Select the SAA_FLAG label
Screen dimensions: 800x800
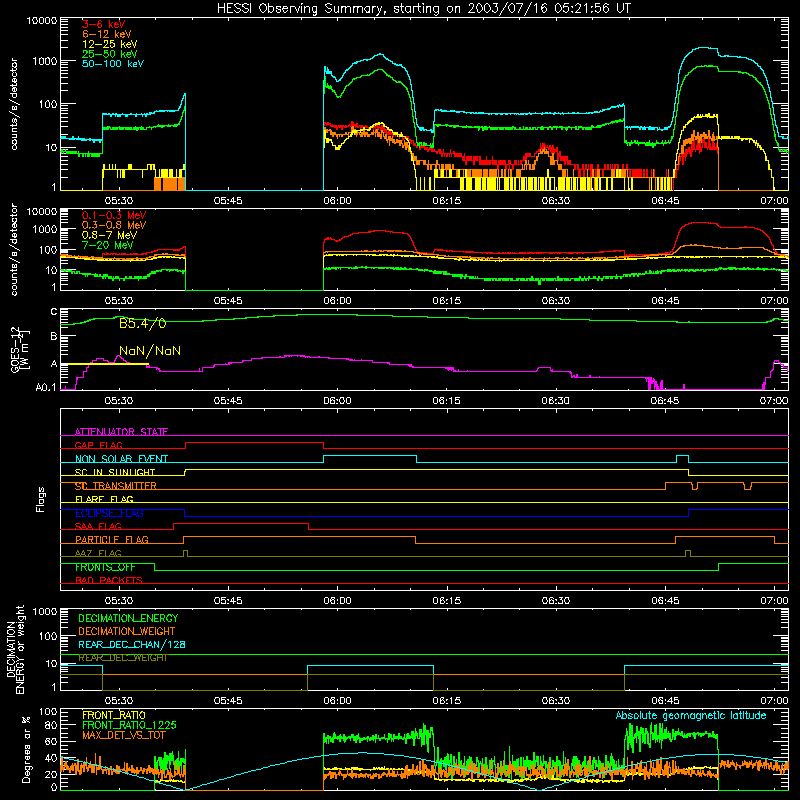point(98,526)
